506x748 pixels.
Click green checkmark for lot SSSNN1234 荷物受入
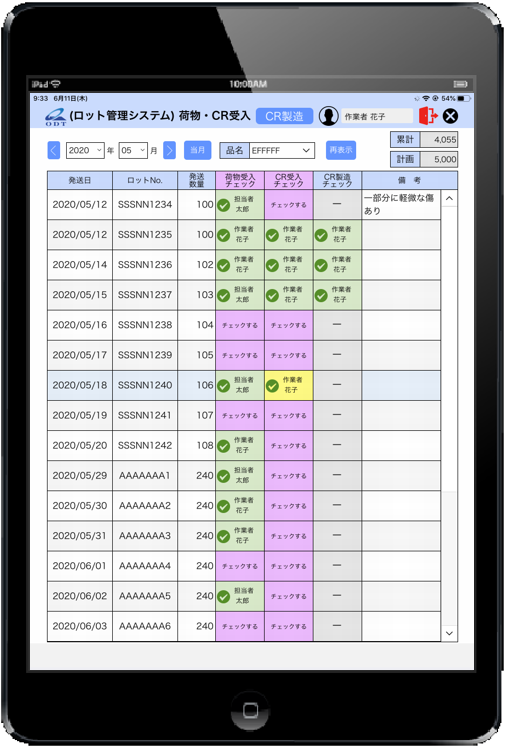point(223,205)
